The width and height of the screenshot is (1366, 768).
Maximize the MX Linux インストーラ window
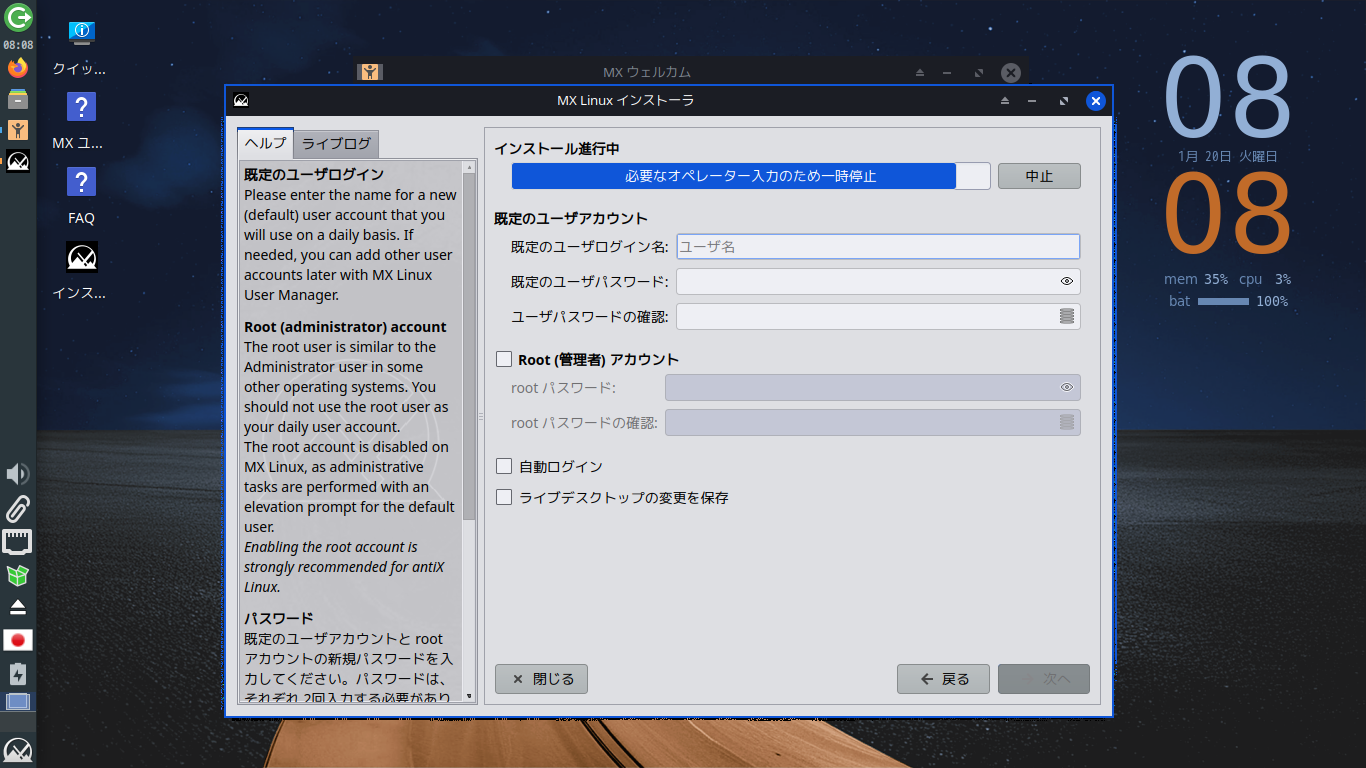(1064, 101)
